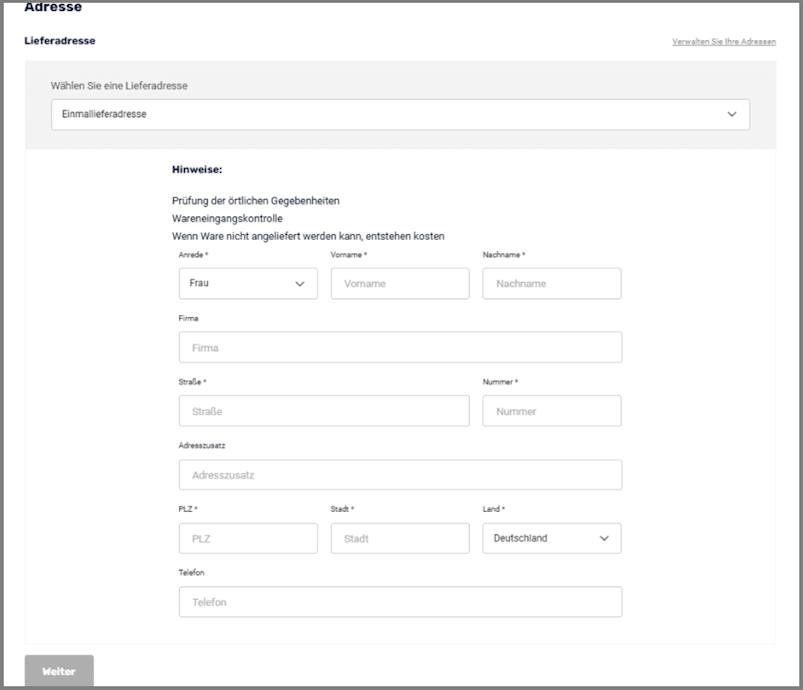Viewport: 803px width, 690px height.
Task: Expand the Land country dropdown
Action: (551, 538)
